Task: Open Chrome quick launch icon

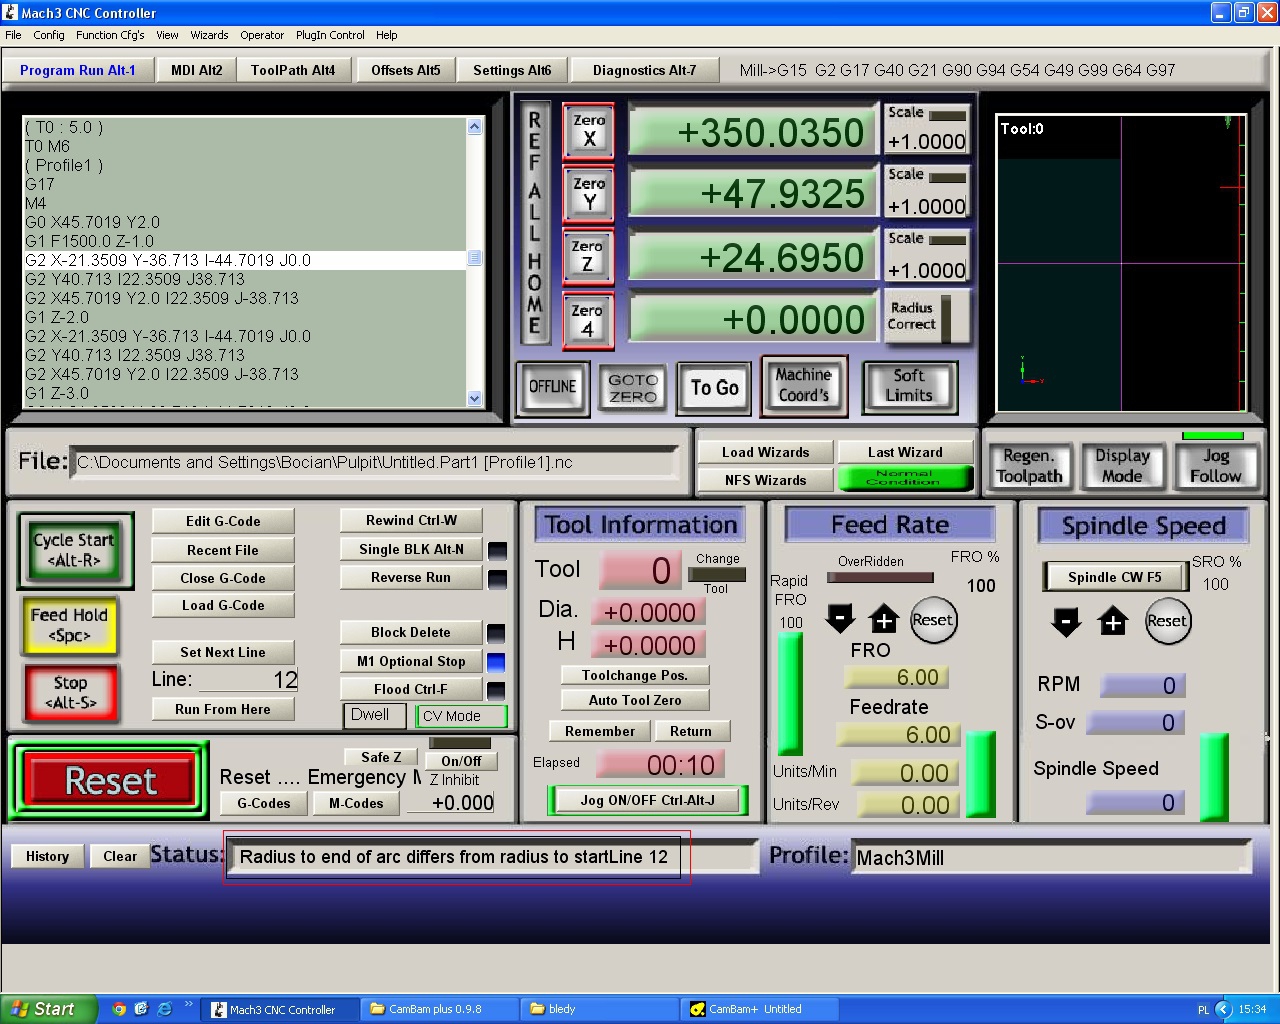Action: [x=119, y=1009]
